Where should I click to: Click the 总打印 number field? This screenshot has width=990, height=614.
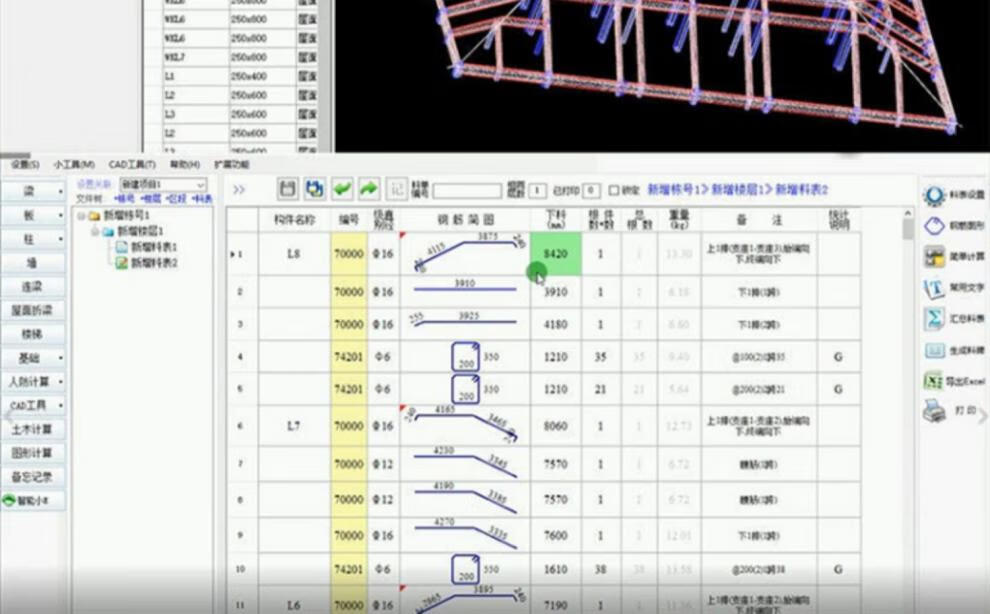click(x=591, y=190)
